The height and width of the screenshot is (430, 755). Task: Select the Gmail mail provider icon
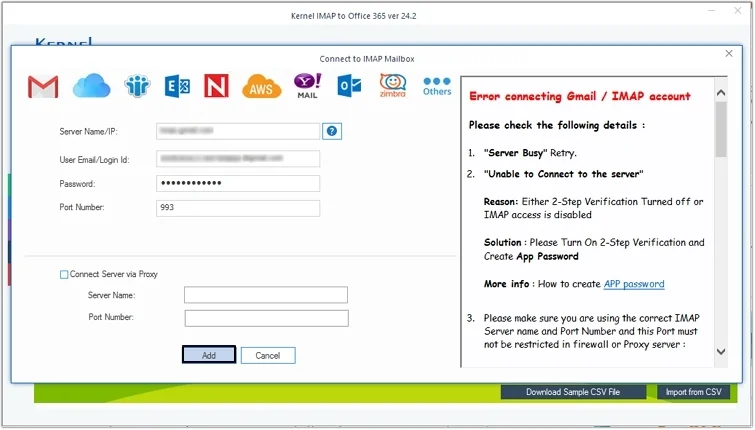click(x=43, y=87)
